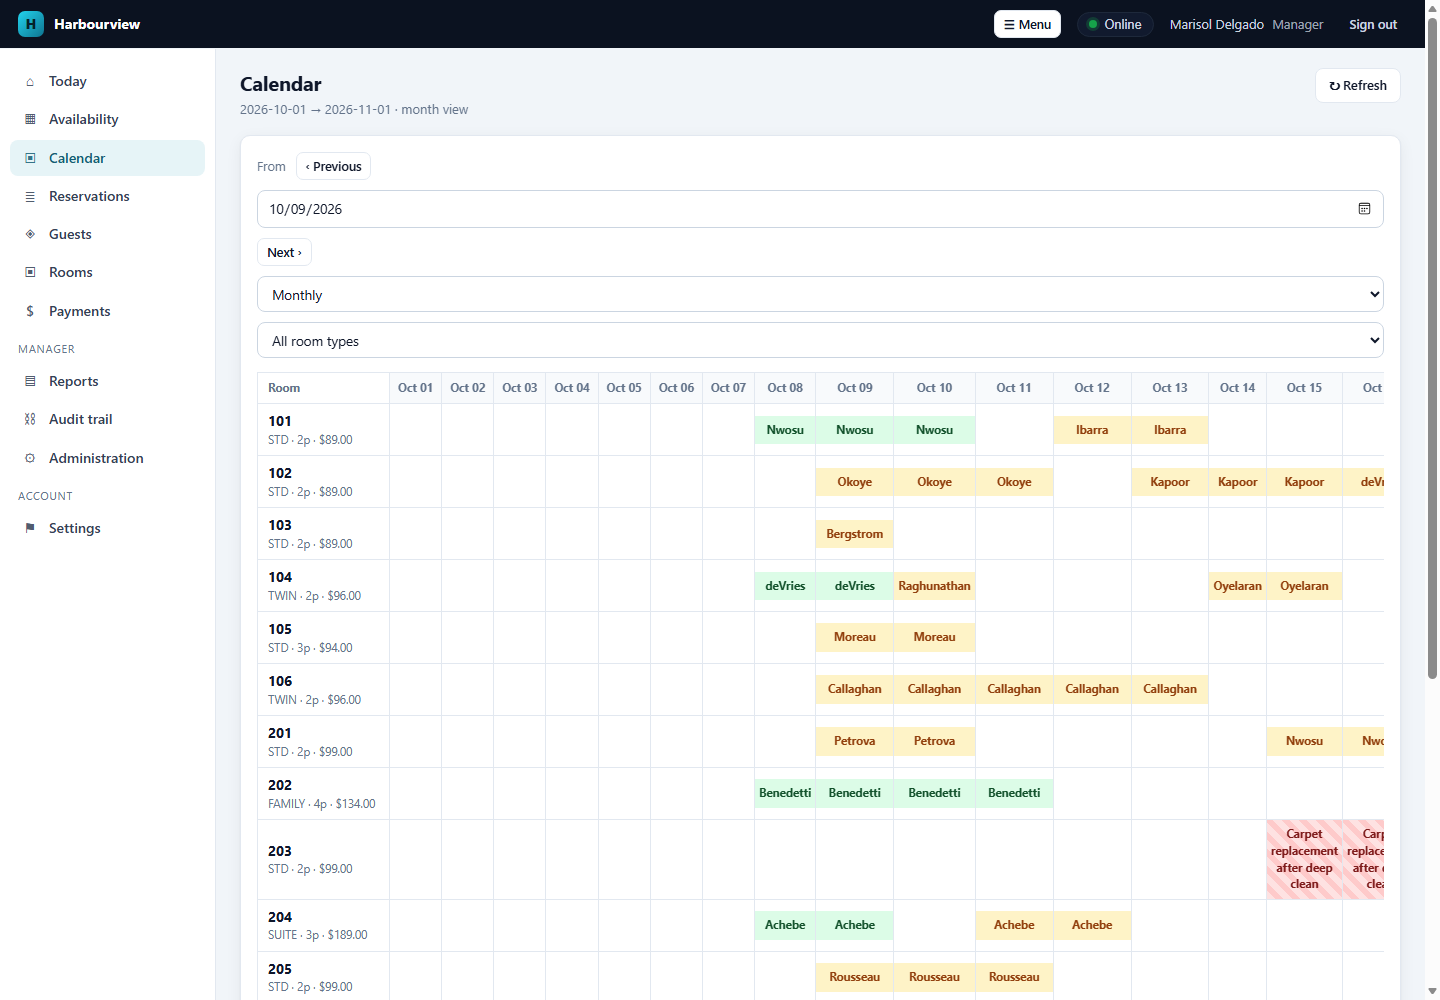
Task: Click Moreau booking on Oct 10
Action: (934, 637)
